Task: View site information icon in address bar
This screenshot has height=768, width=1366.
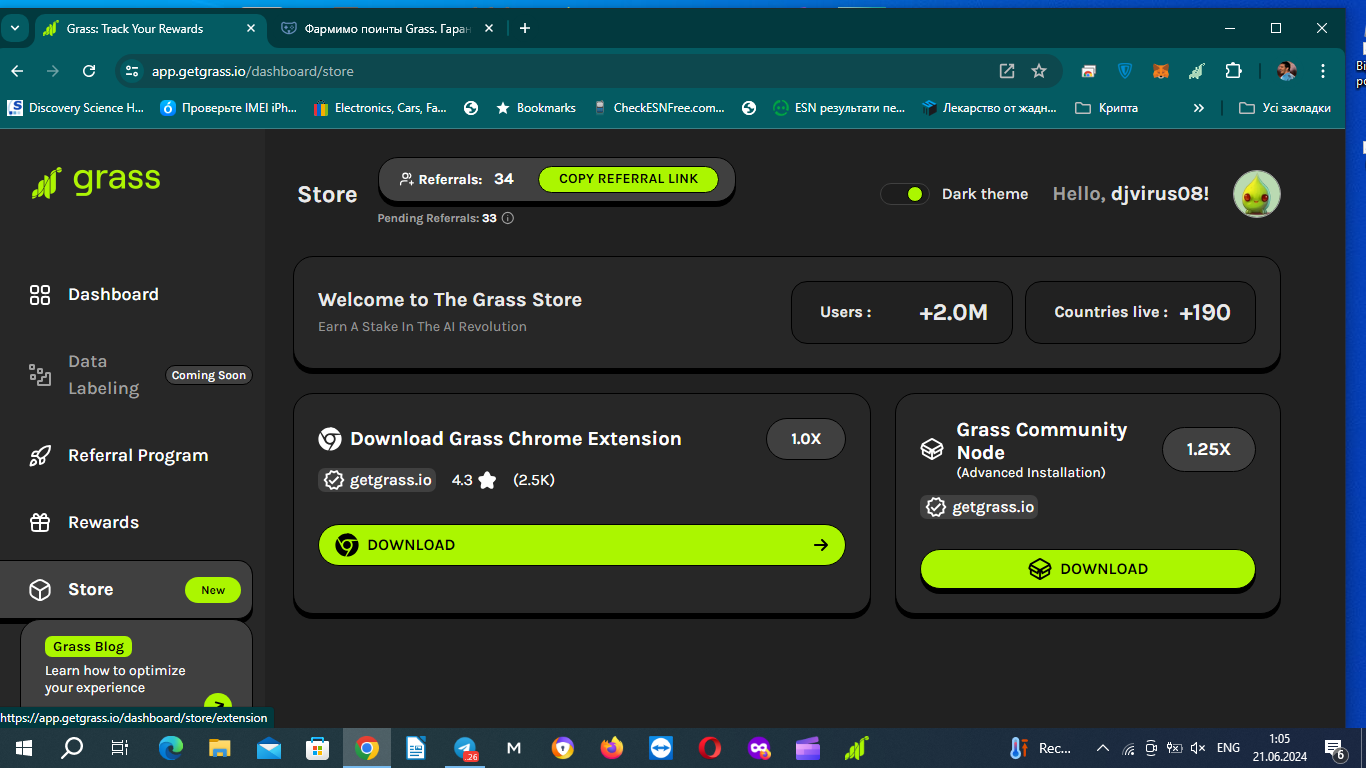Action: pyautogui.click(x=132, y=71)
